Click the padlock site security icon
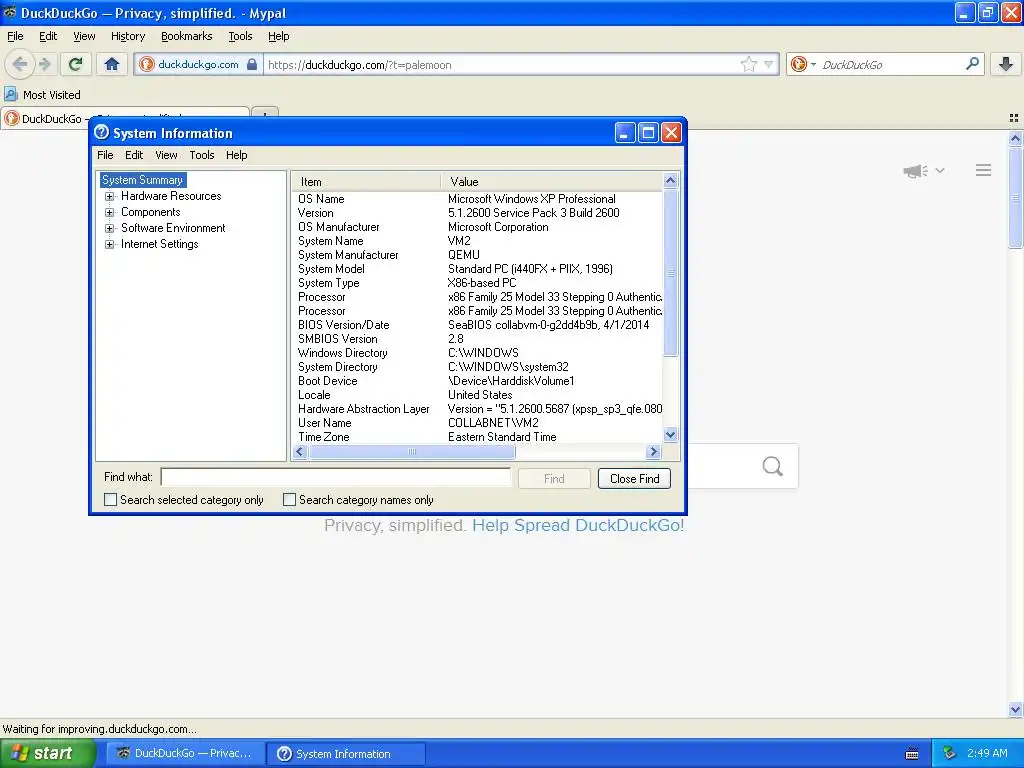The height and width of the screenshot is (768, 1024). click(x=252, y=64)
